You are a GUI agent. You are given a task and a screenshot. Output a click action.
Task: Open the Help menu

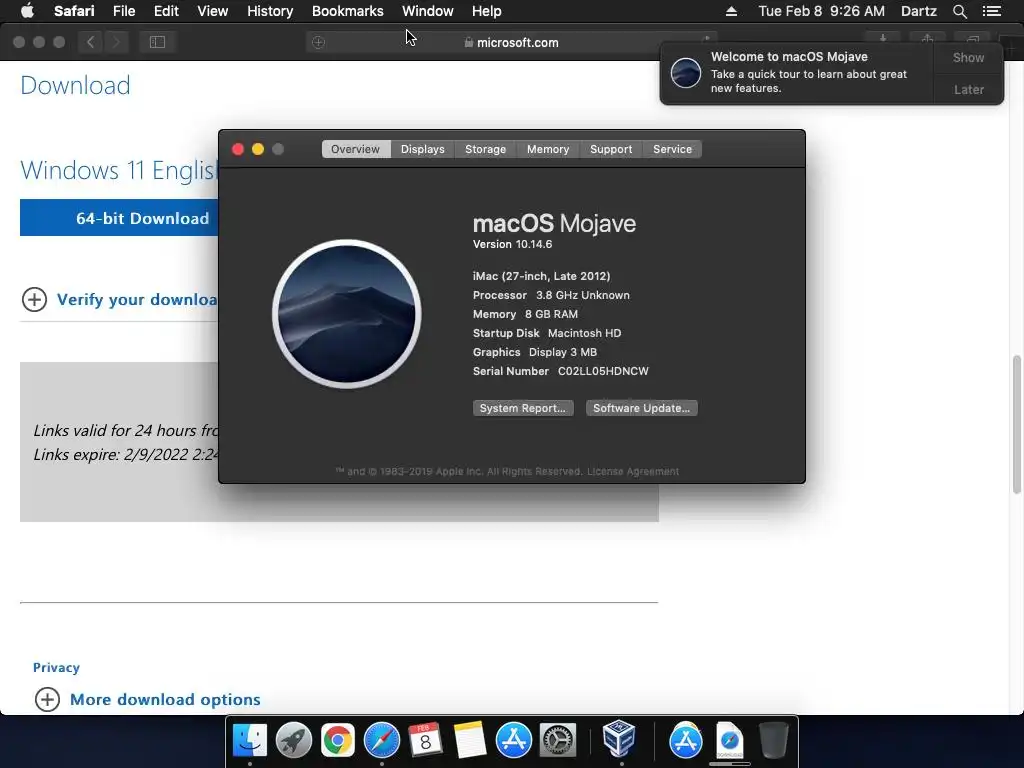487,11
